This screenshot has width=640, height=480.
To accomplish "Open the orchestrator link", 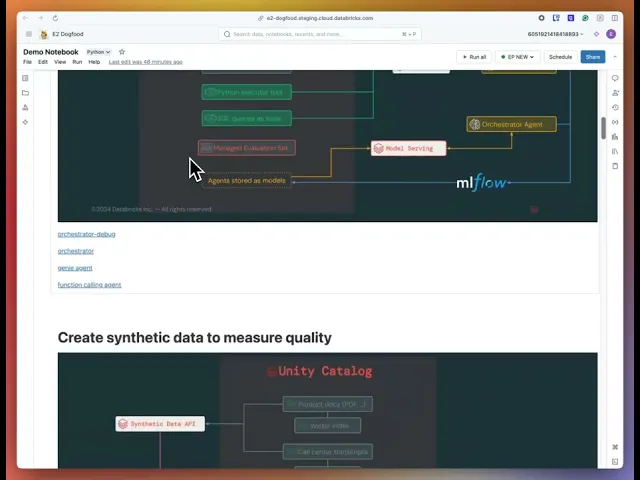I will click(x=76, y=251).
